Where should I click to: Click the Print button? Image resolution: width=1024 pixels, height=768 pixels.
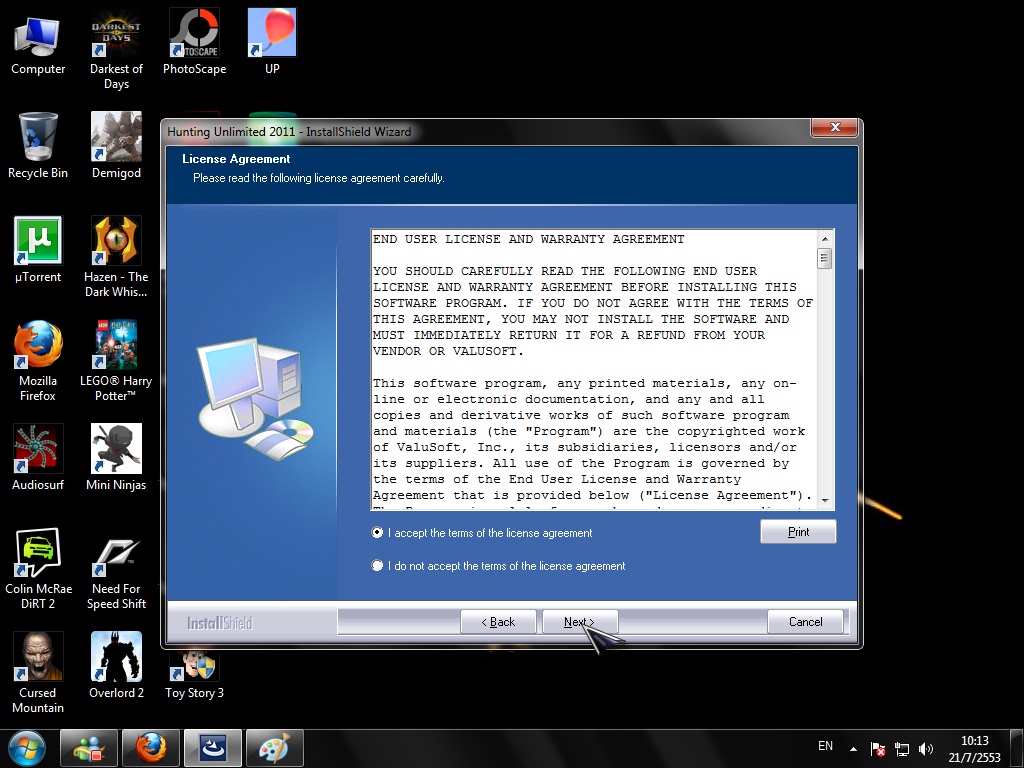(x=798, y=532)
